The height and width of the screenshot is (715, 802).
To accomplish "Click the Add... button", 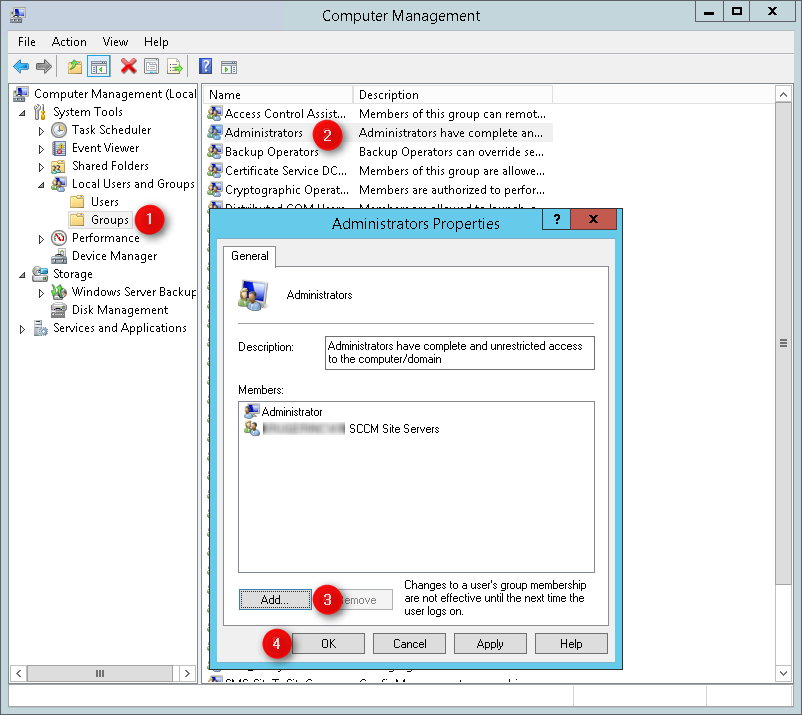I will [275, 599].
